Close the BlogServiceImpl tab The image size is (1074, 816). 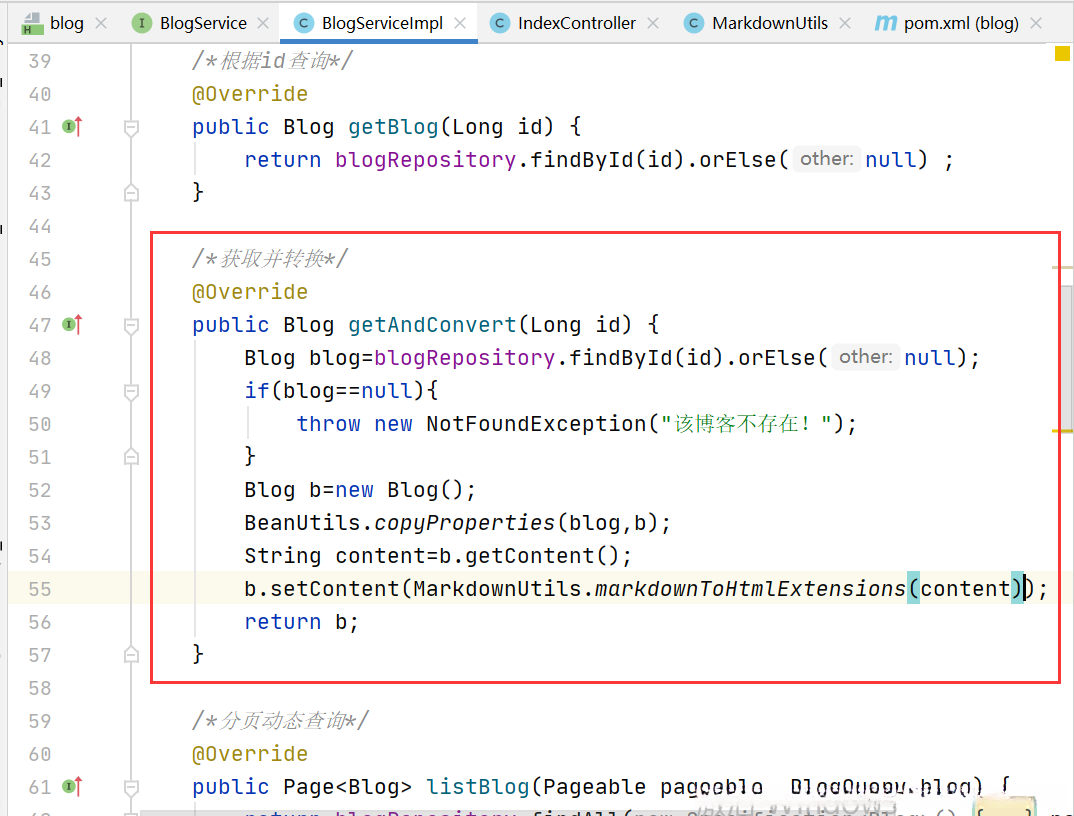pos(460,23)
